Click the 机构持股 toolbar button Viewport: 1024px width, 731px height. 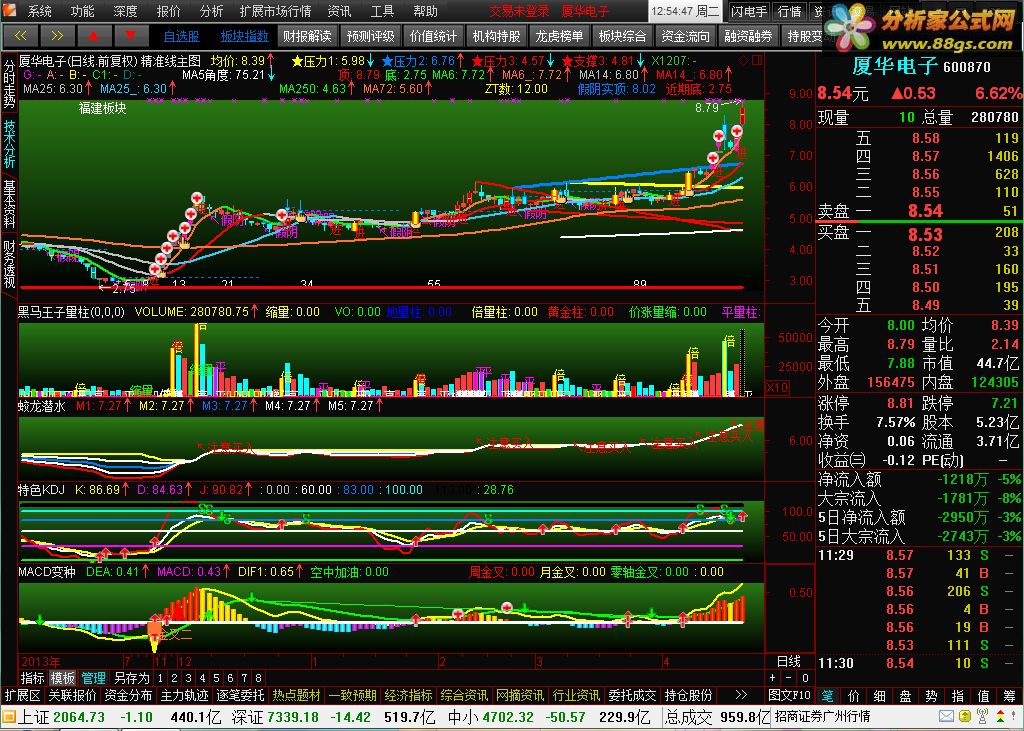pos(496,36)
